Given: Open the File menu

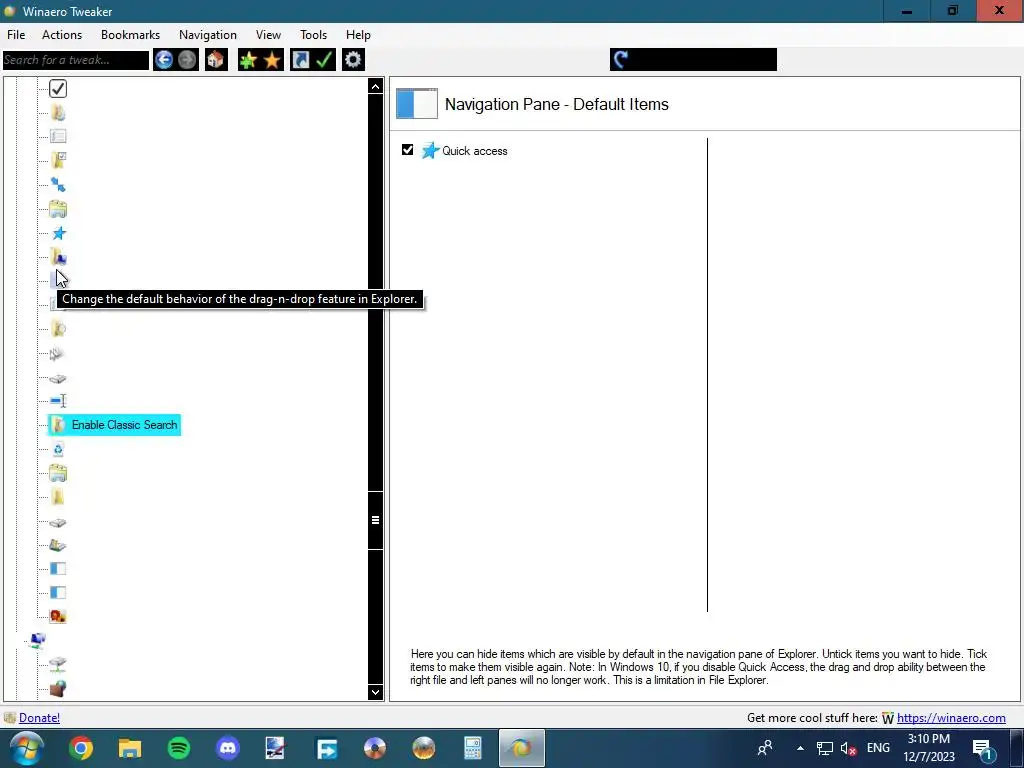Looking at the screenshot, I should pos(16,35).
